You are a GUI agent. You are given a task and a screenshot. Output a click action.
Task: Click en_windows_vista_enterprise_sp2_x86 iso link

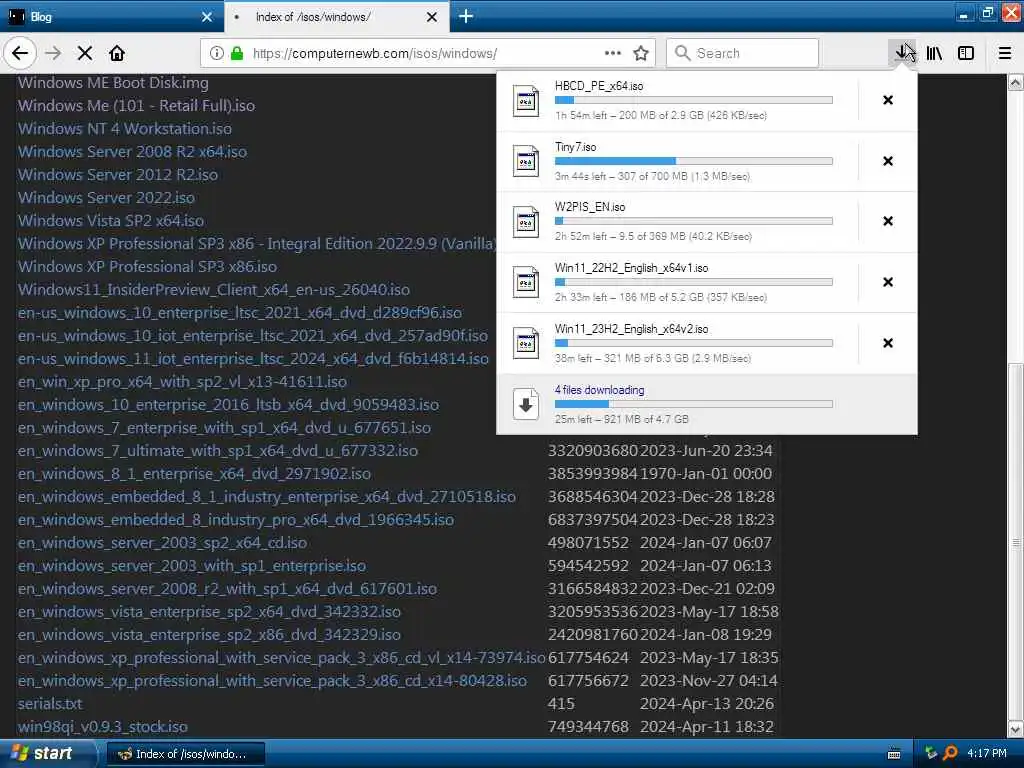pos(210,635)
